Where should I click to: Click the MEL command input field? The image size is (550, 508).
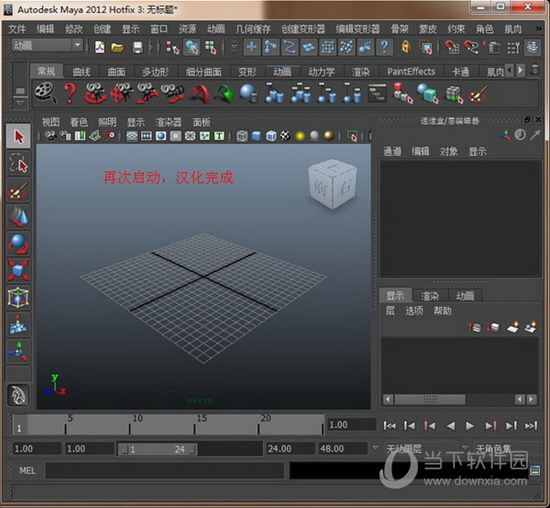(x=165, y=470)
